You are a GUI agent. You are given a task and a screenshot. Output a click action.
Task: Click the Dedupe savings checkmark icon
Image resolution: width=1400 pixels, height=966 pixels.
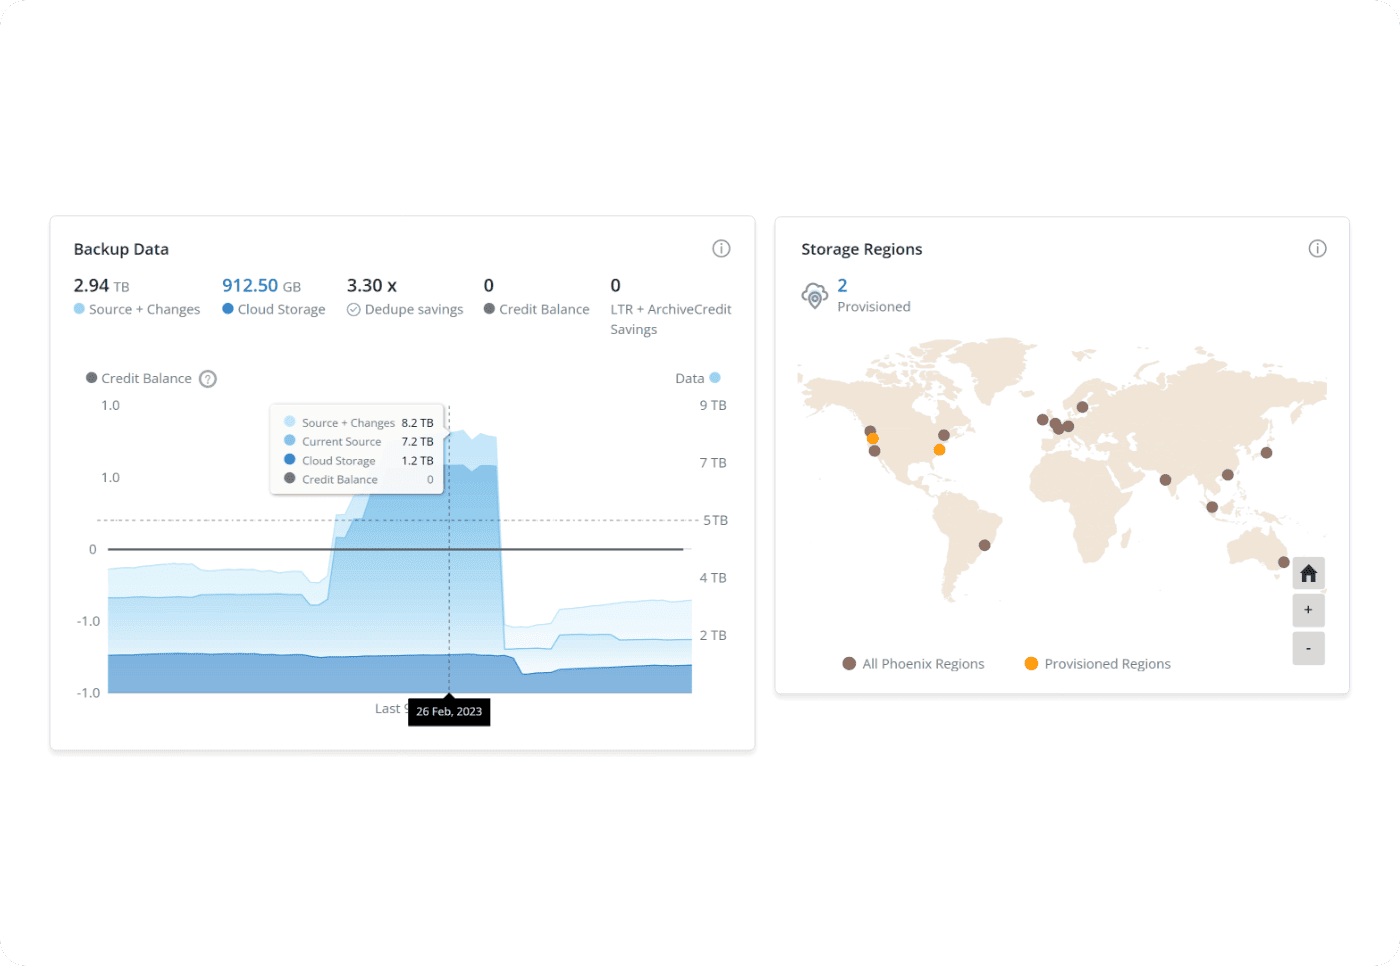[x=353, y=310]
